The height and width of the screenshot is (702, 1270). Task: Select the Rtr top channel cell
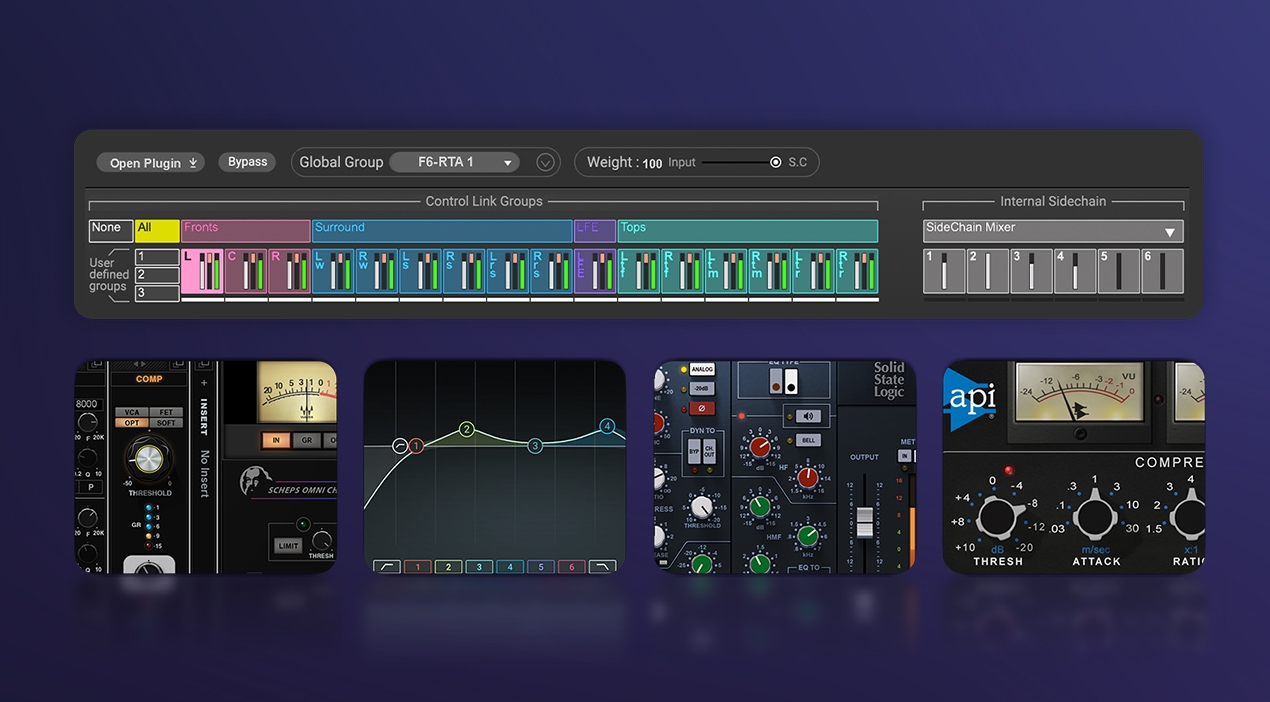coord(857,271)
